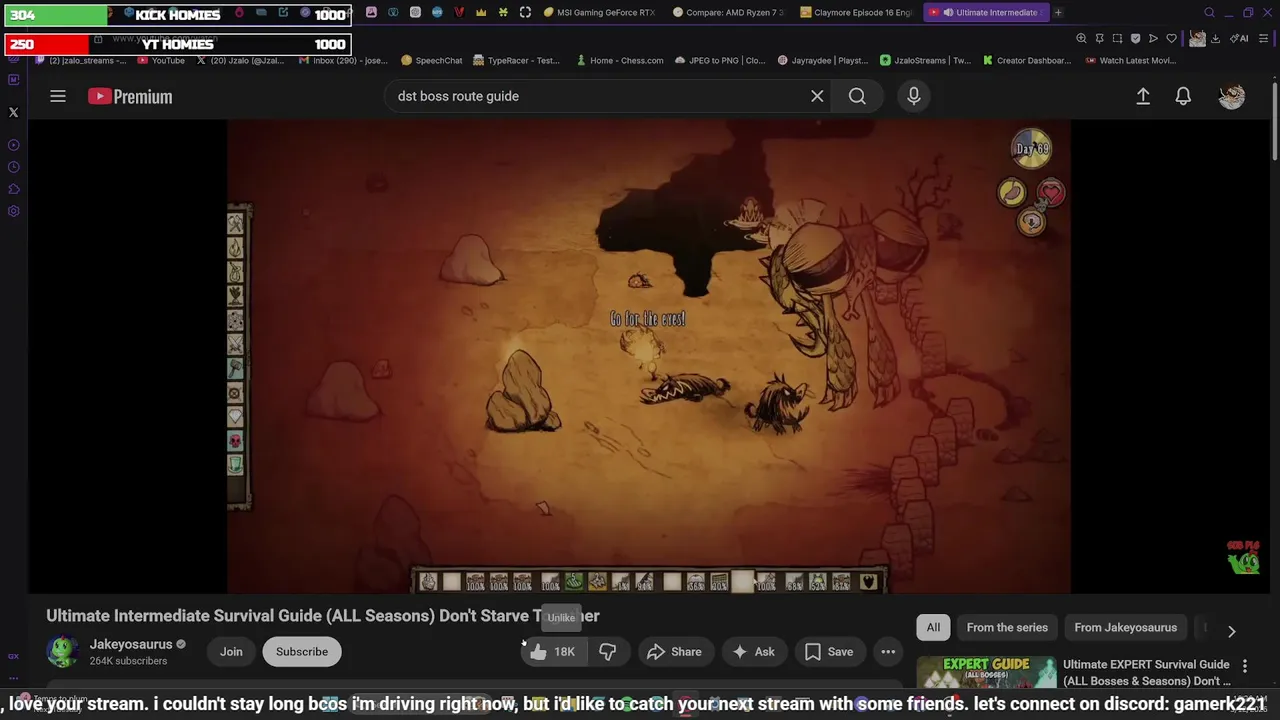Switch to Claymore Episode 16 tab
This screenshot has width=1280, height=720.
(x=856, y=13)
